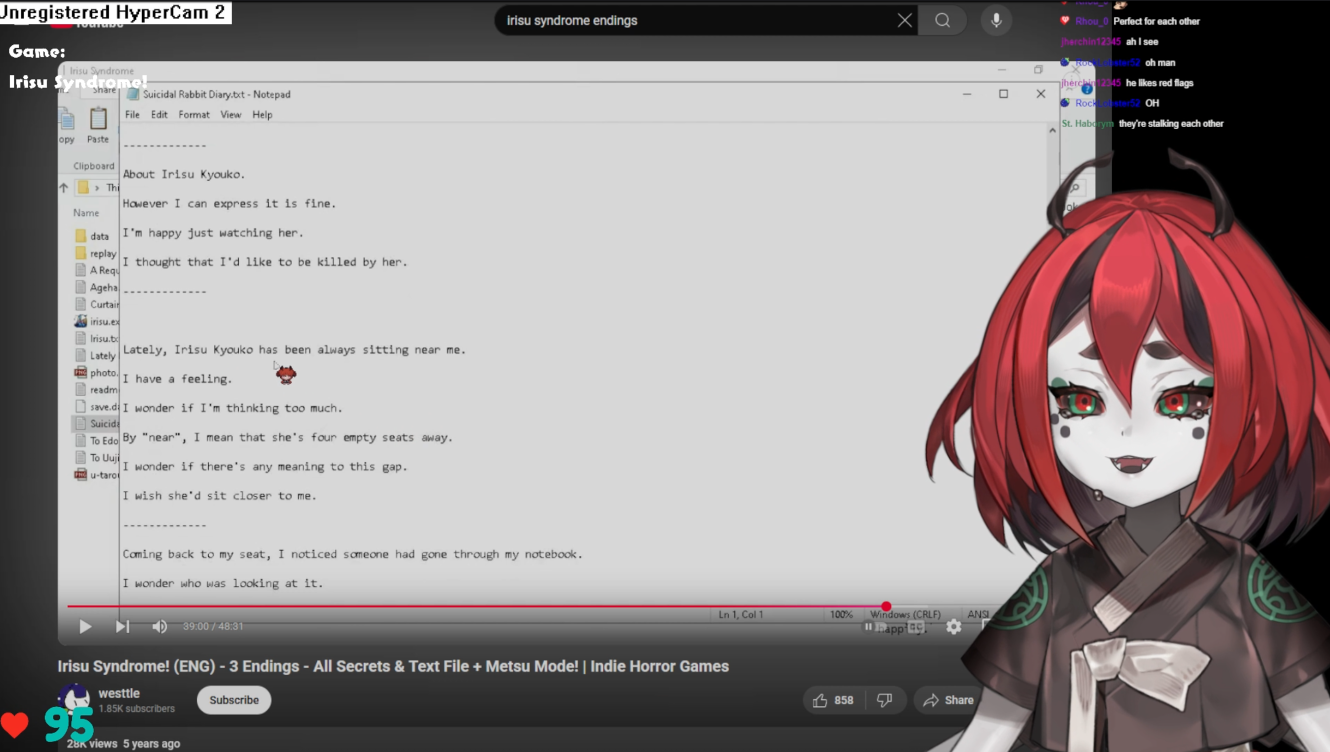This screenshot has width=1330, height=752.
Task: Open YouTube player settings gear
Action: coord(954,626)
